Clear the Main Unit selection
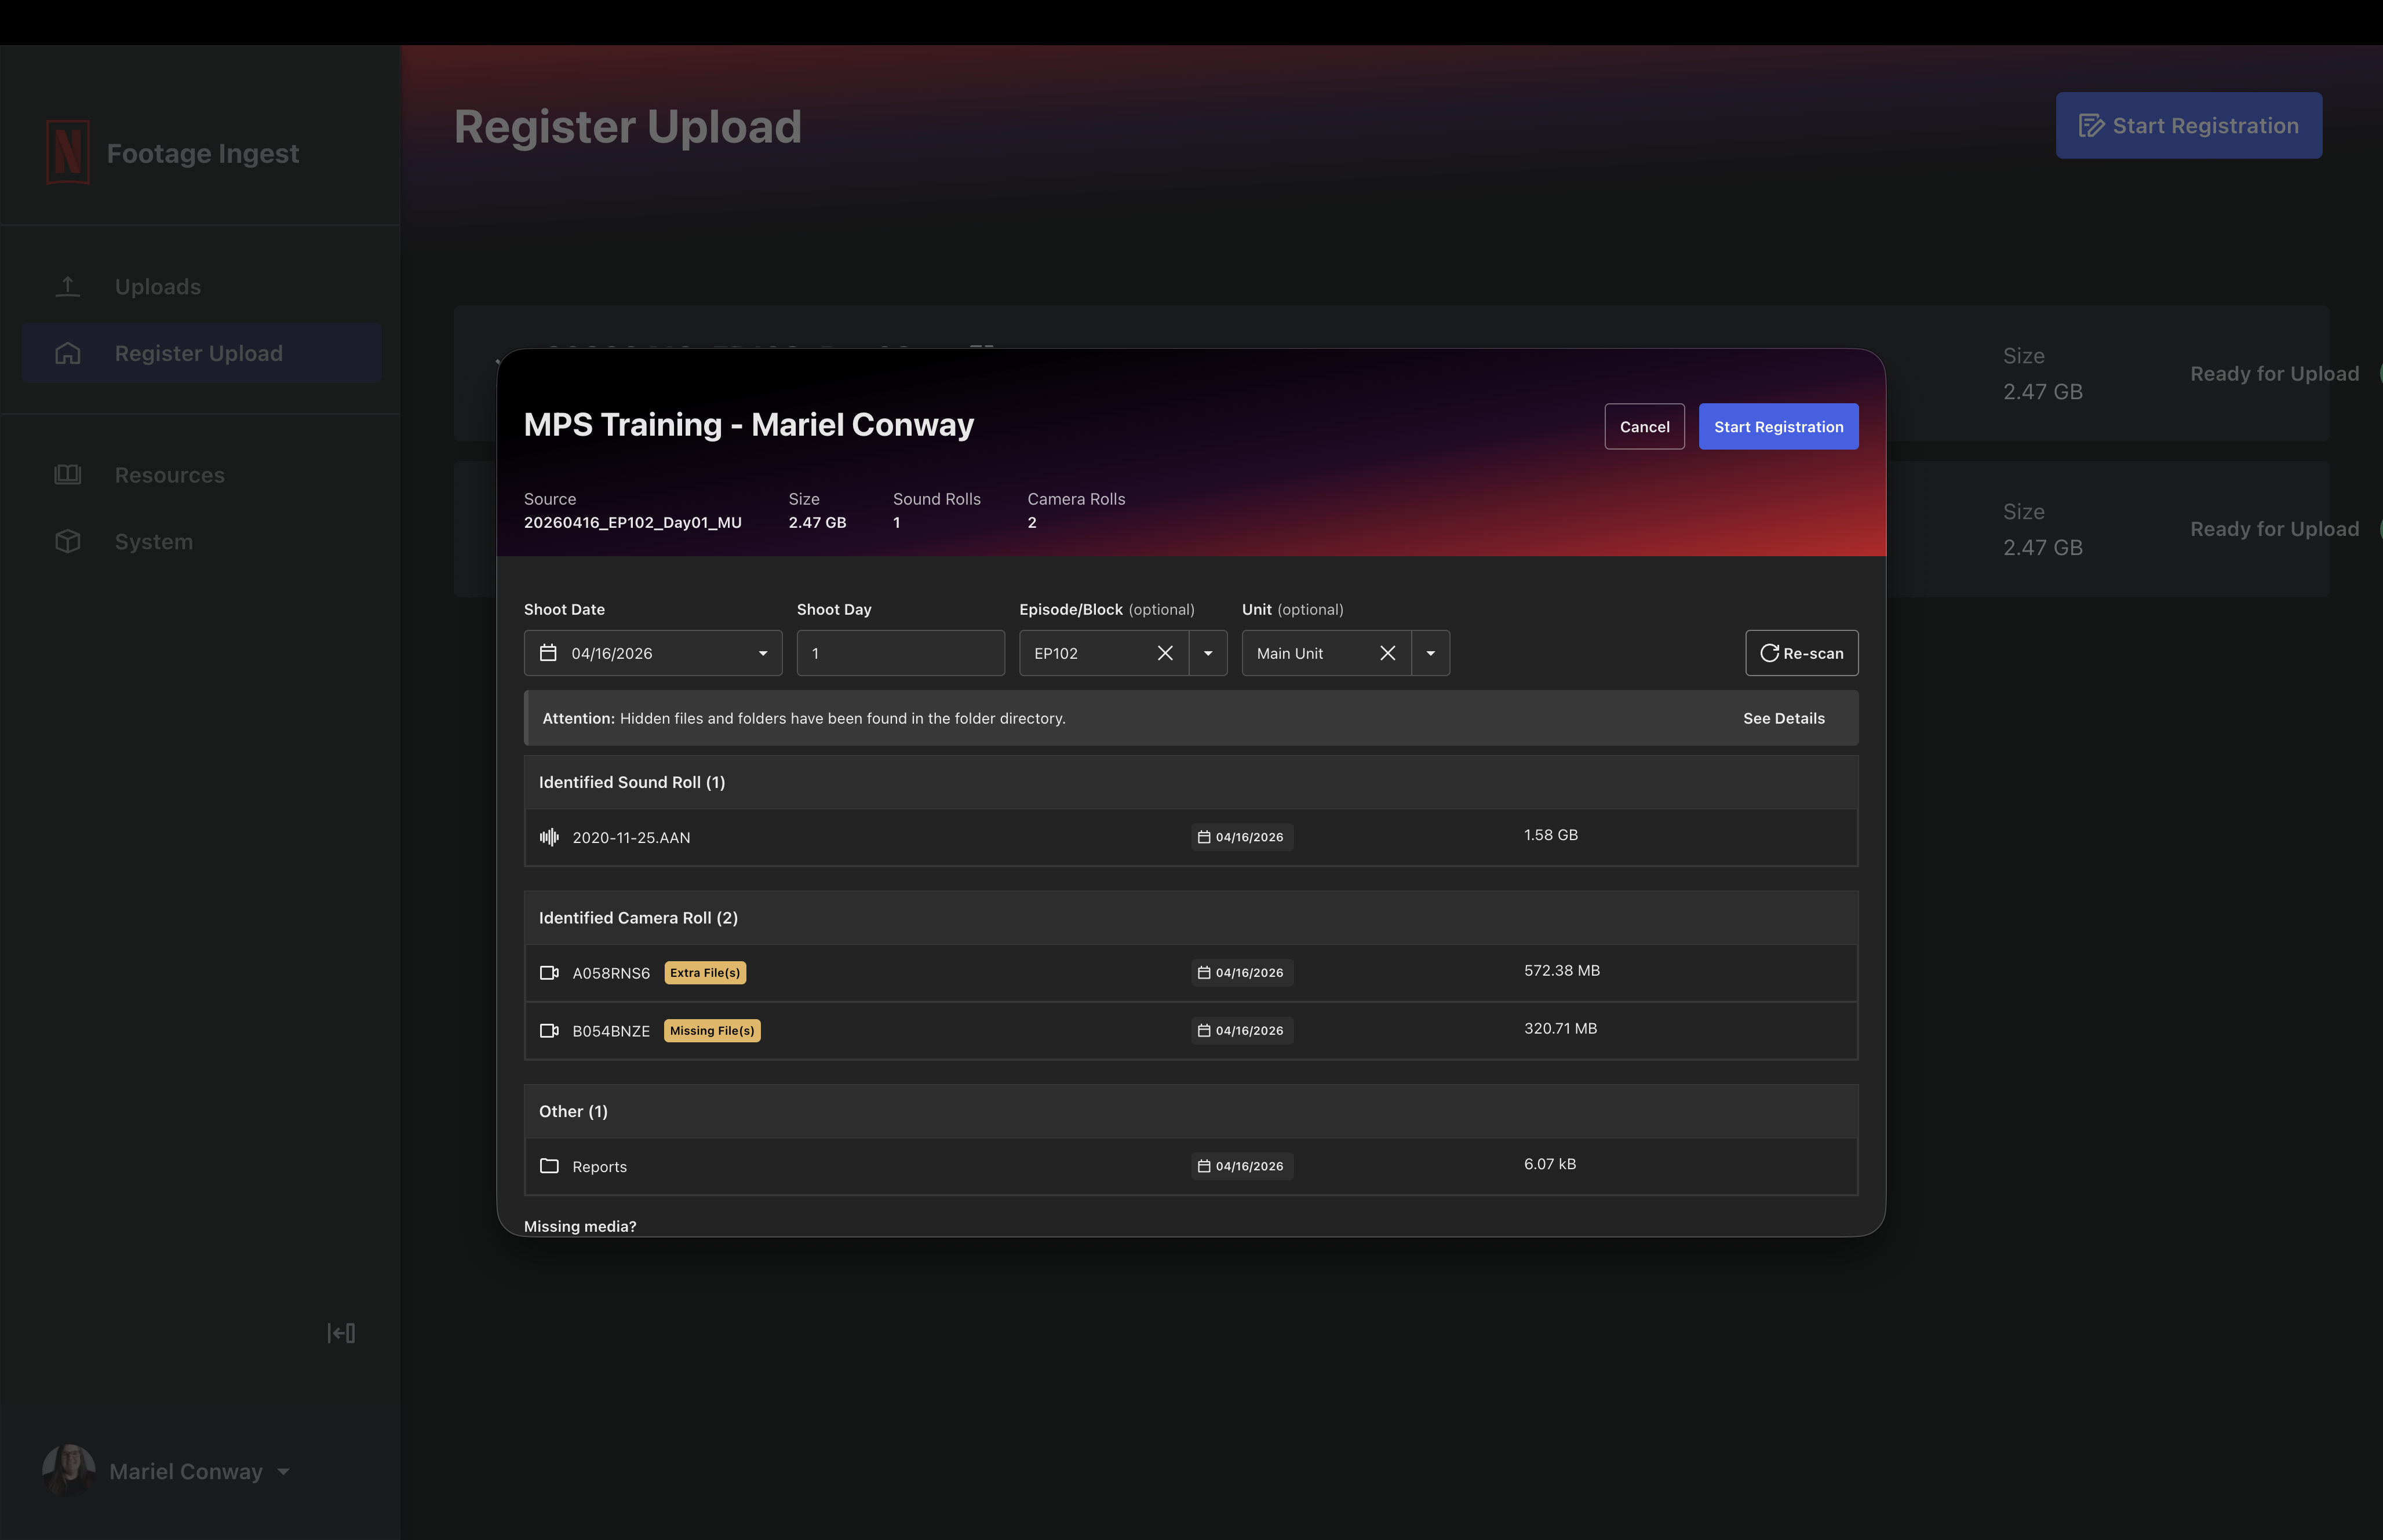Image resolution: width=2383 pixels, height=1540 pixels. tap(1387, 653)
